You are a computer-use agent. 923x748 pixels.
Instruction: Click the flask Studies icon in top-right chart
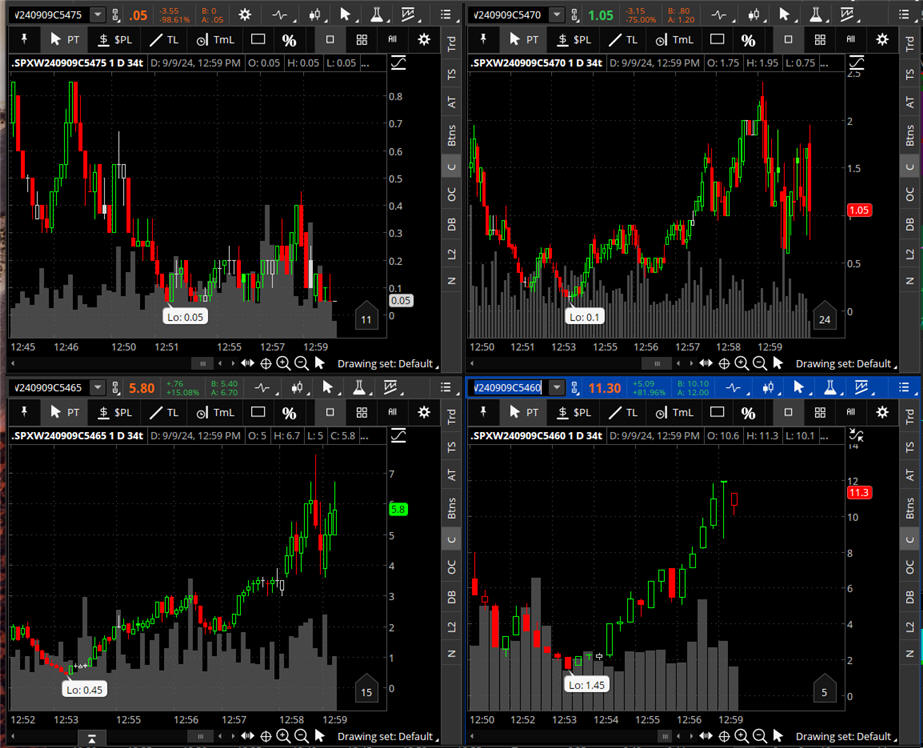[817, 15]
